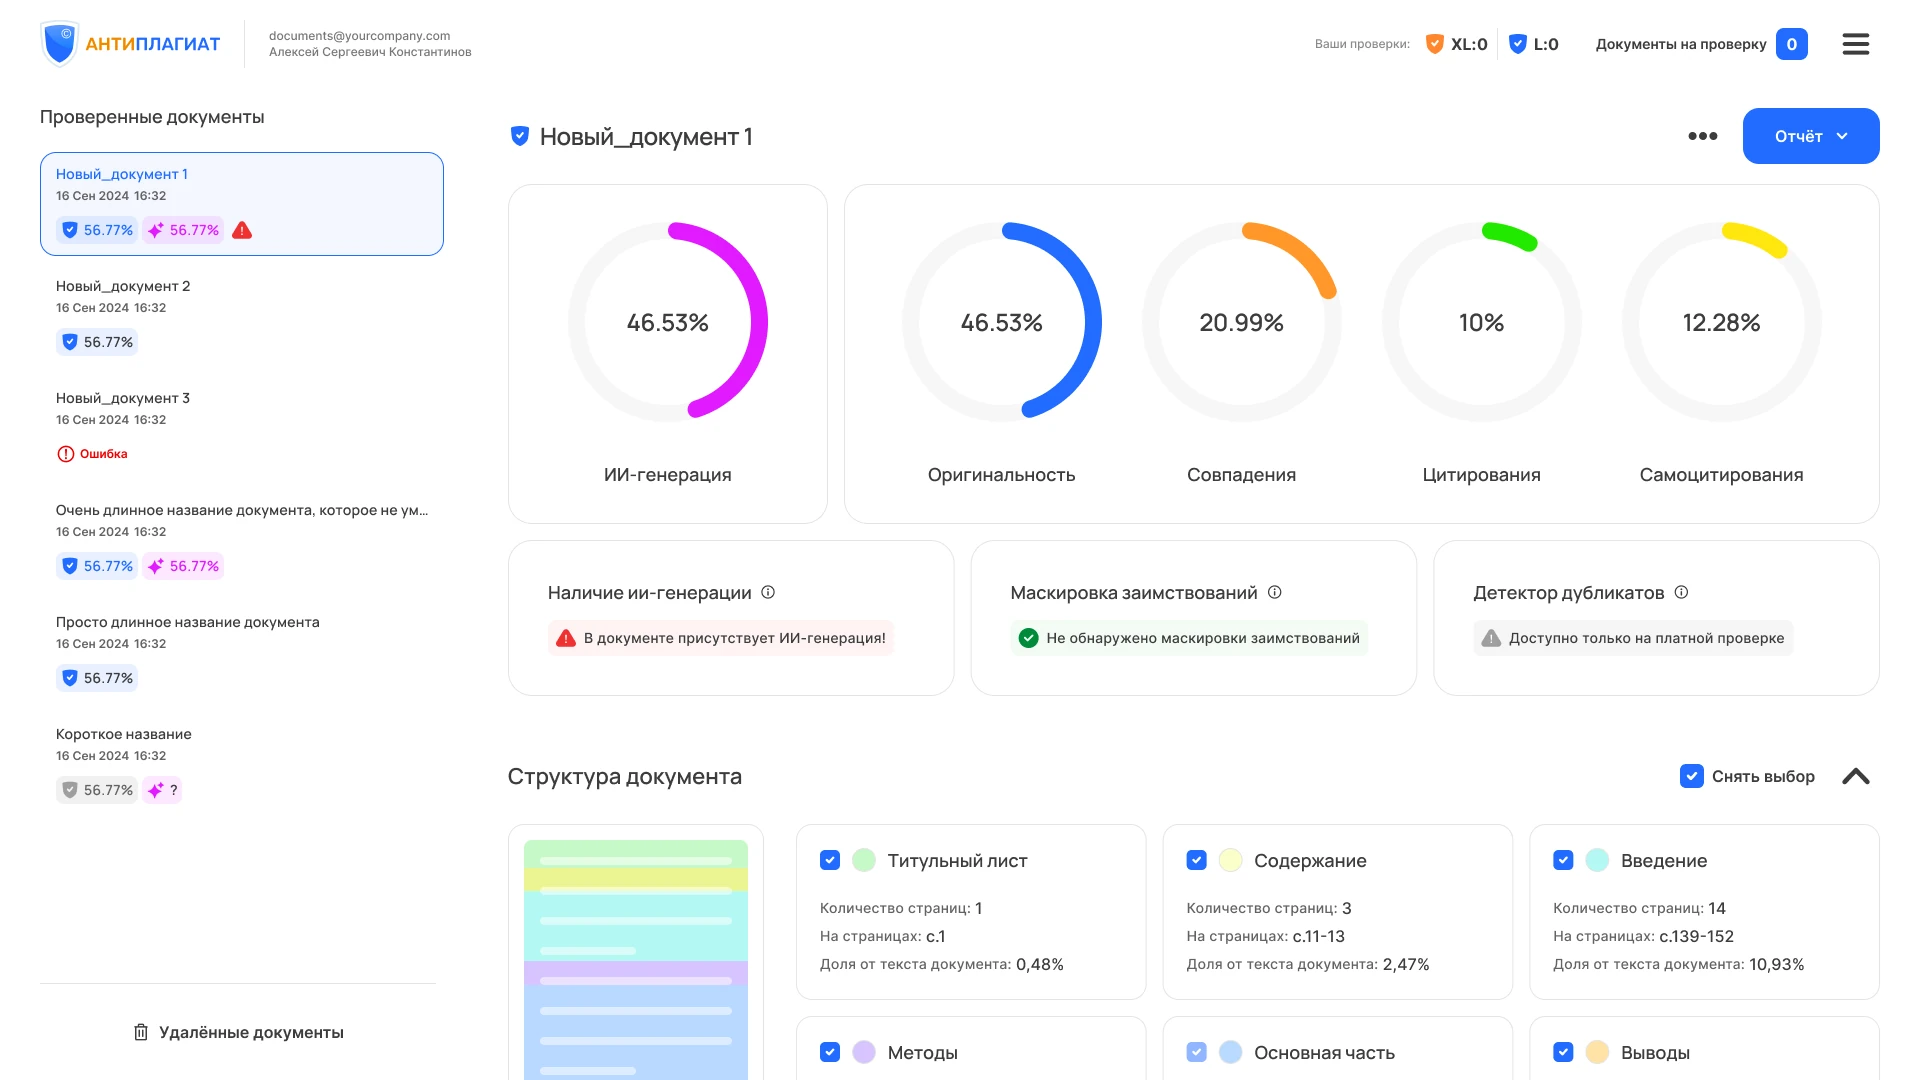Click the Совпадения 20.99% ring chart

1242,322
